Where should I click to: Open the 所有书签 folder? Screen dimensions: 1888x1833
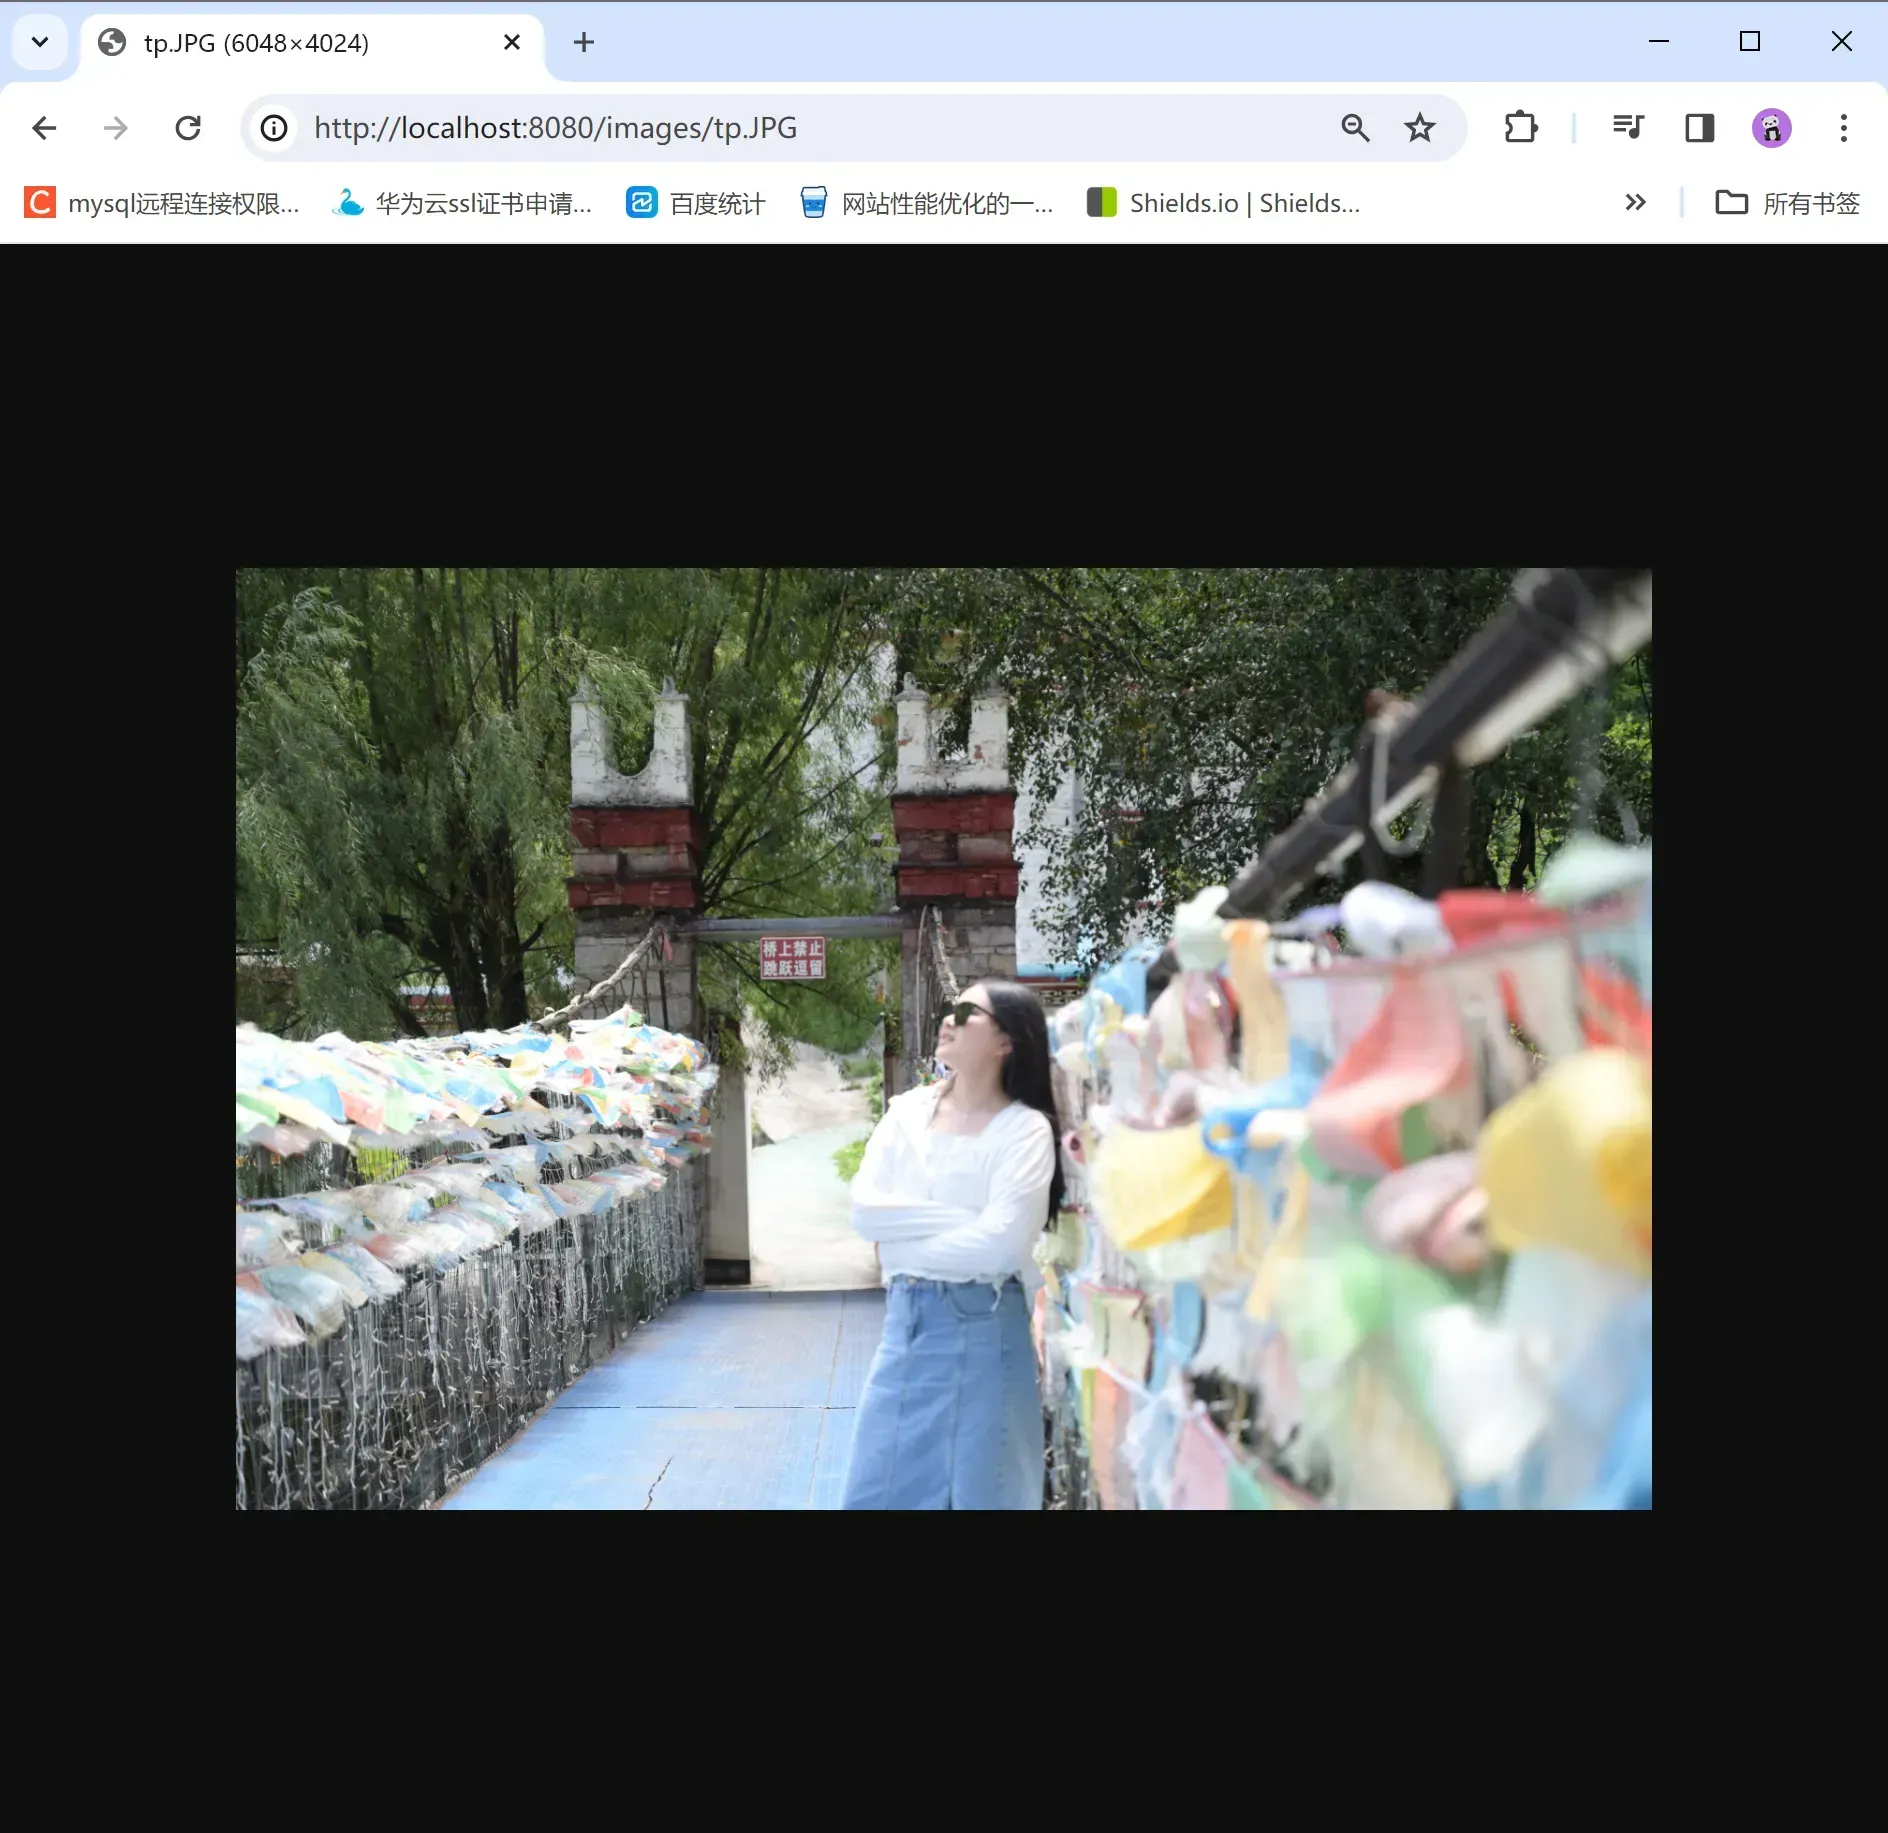(x=1787, y=203)
